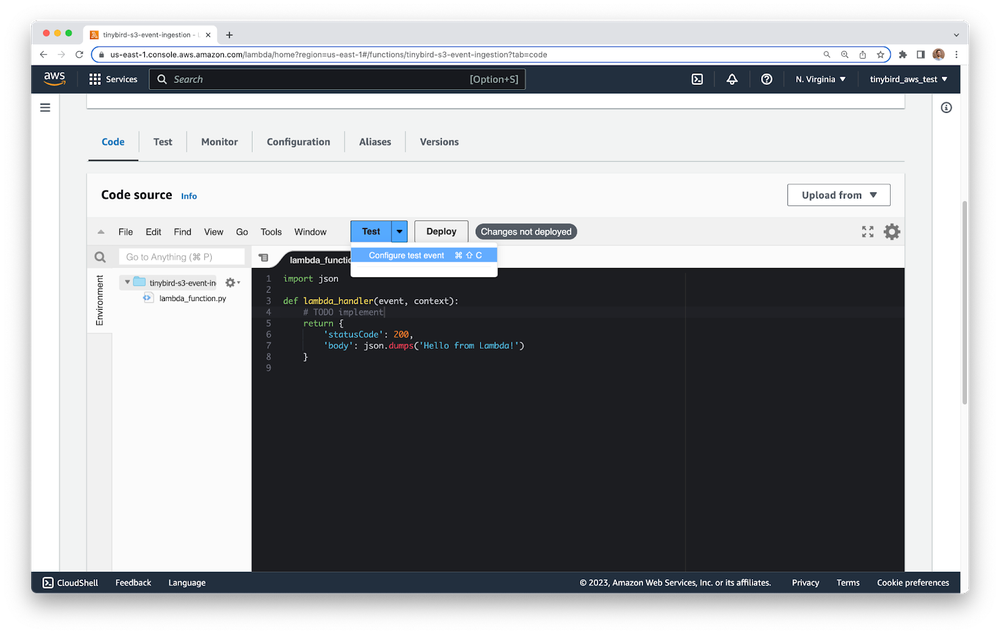This screenshot has width=1000, height=634.
Task: Expand the Test button dropdown arrow
Action: point(399,231)
